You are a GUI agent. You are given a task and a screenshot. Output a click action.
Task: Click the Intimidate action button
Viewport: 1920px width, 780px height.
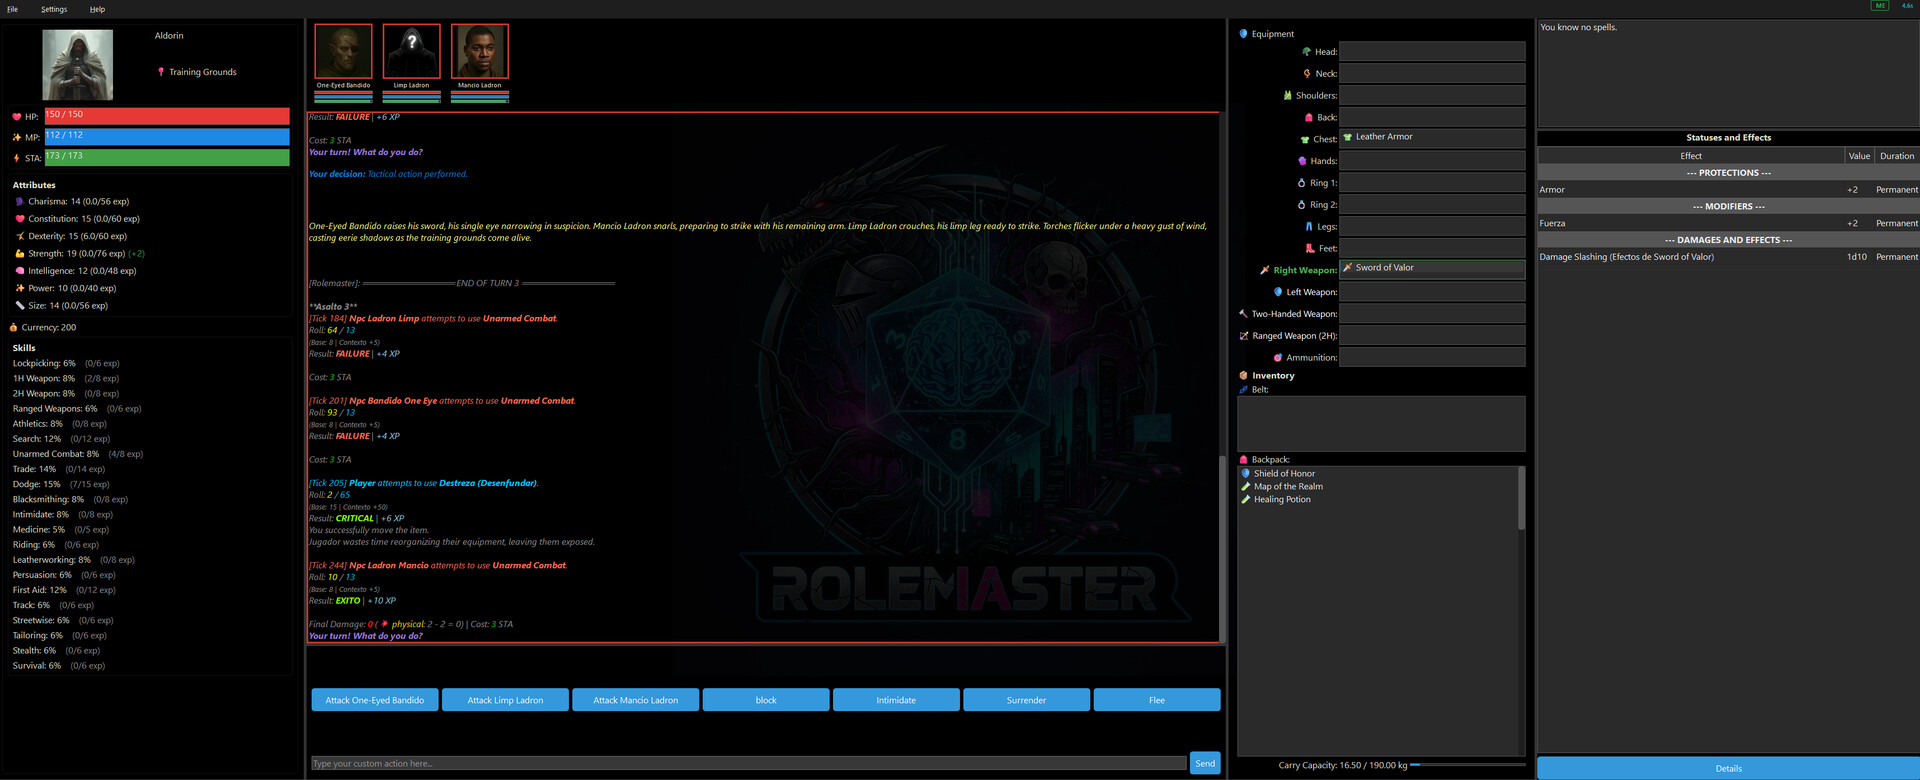895,700
